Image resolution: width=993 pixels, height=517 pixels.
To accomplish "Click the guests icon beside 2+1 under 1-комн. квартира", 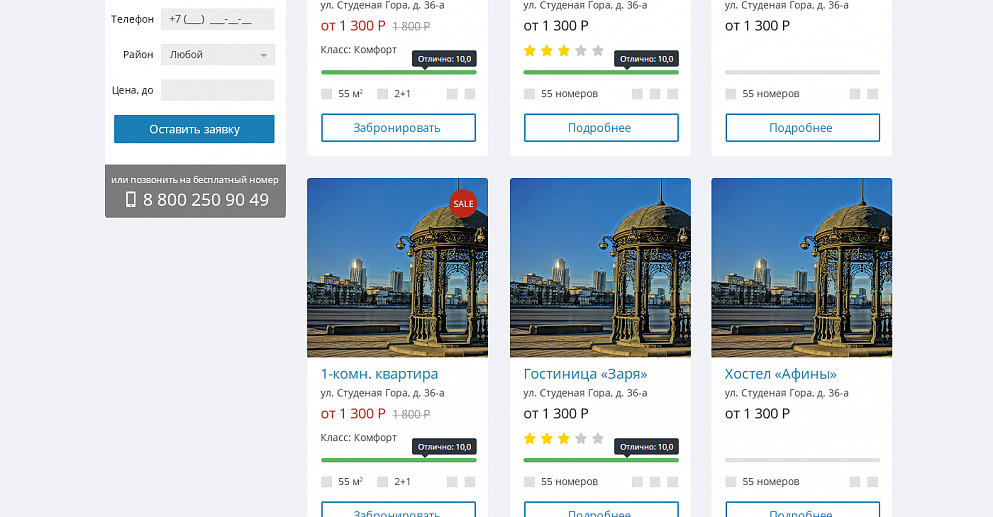I will 382,481.
